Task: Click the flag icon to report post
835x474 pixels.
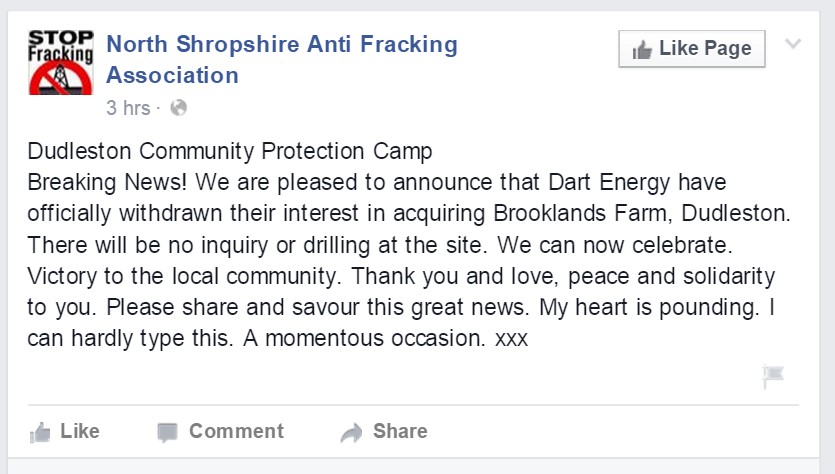Action: click(x=773, y=376)
